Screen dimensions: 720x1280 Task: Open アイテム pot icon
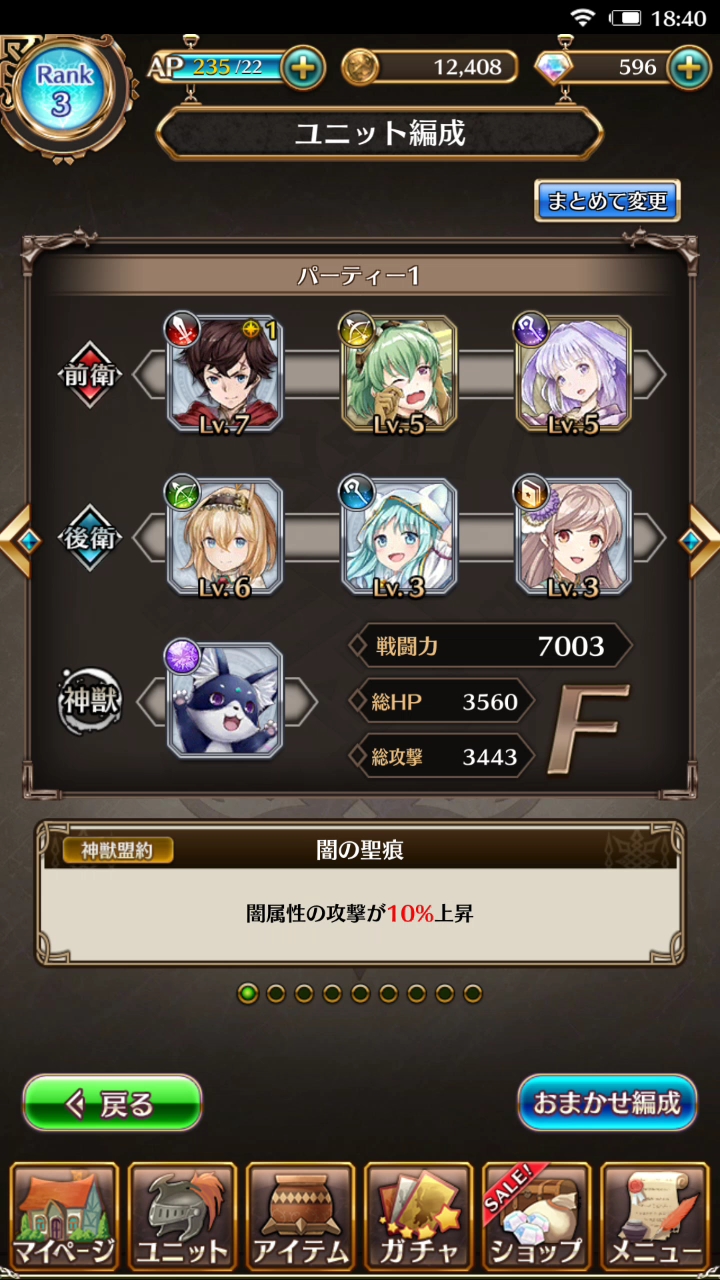point(301,1216)
